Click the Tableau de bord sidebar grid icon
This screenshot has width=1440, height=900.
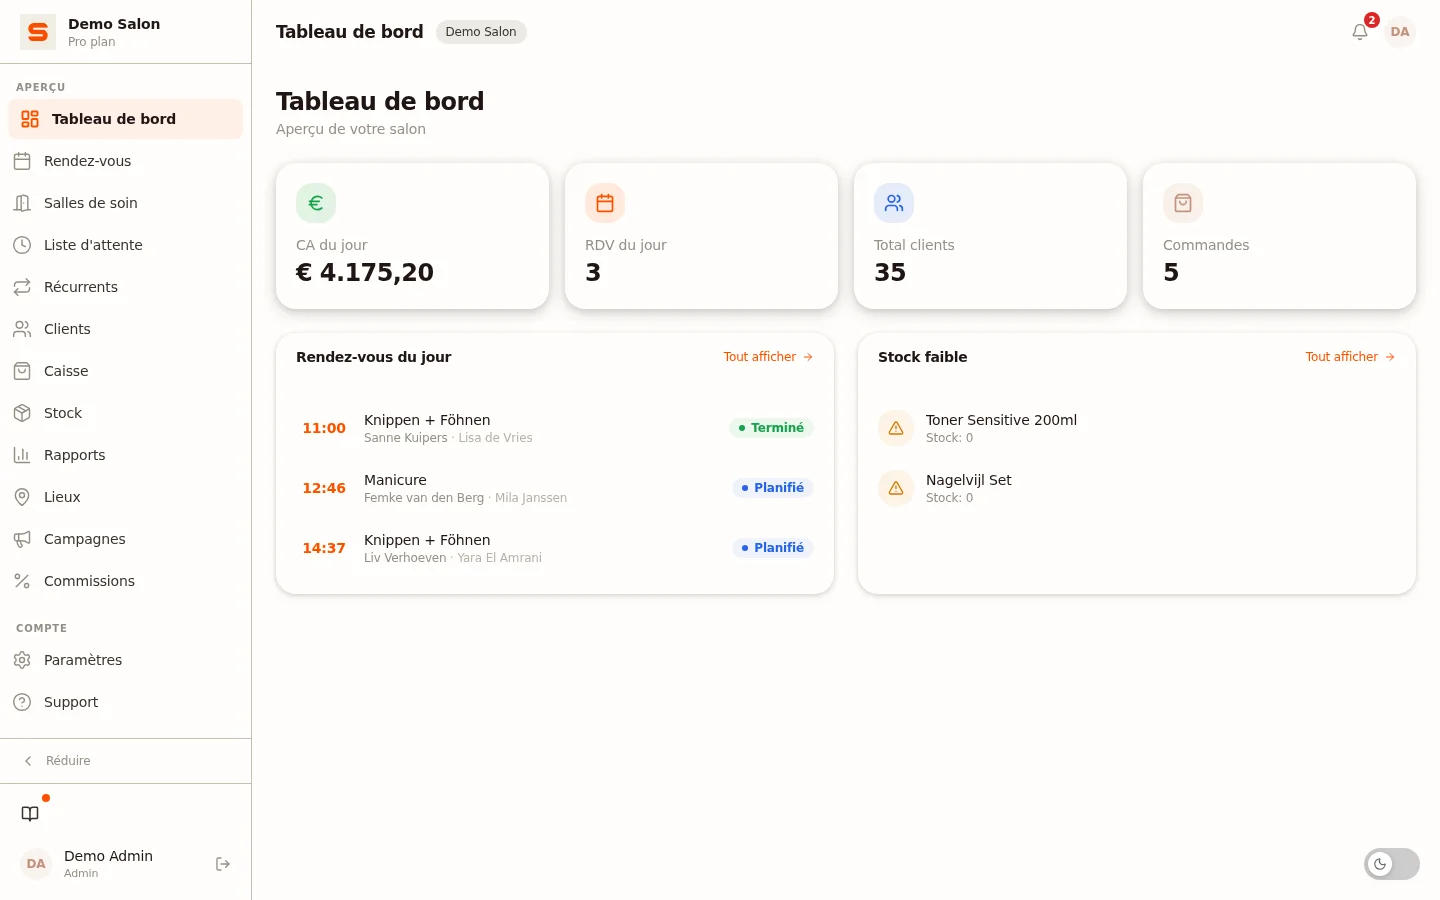(30, 119)
